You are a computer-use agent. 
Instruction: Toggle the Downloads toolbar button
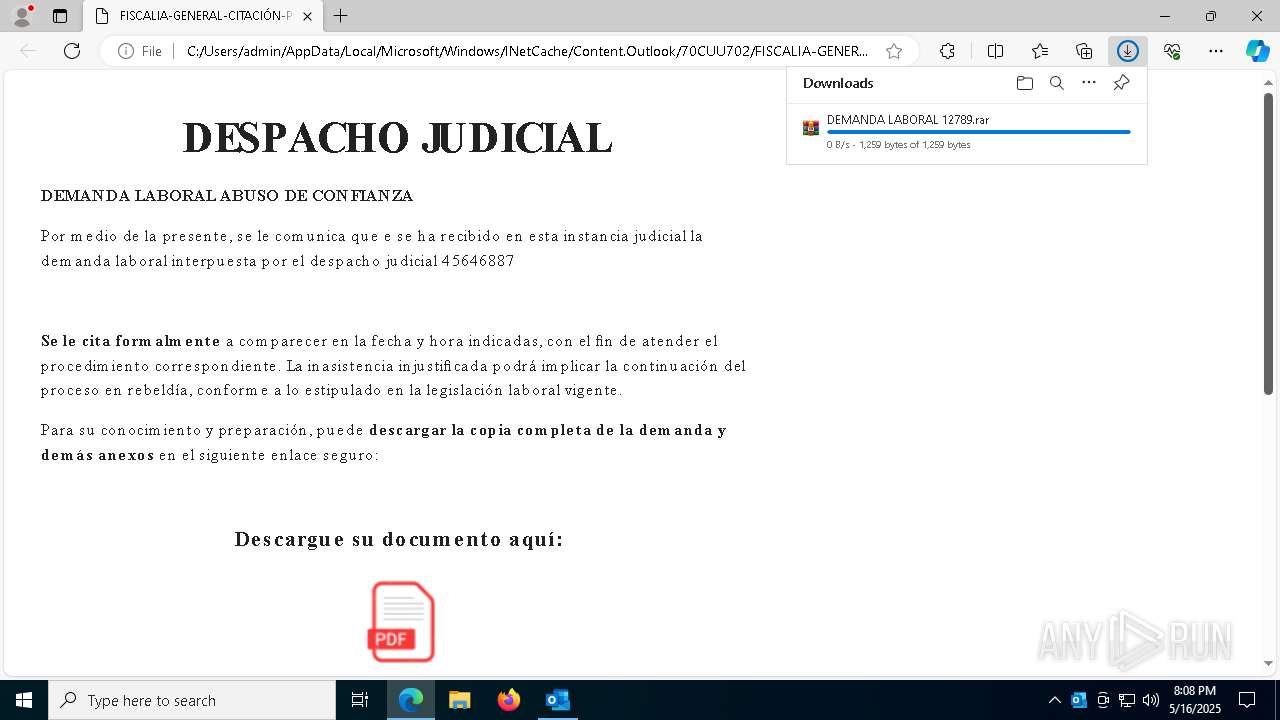[x=1128, y=51]
